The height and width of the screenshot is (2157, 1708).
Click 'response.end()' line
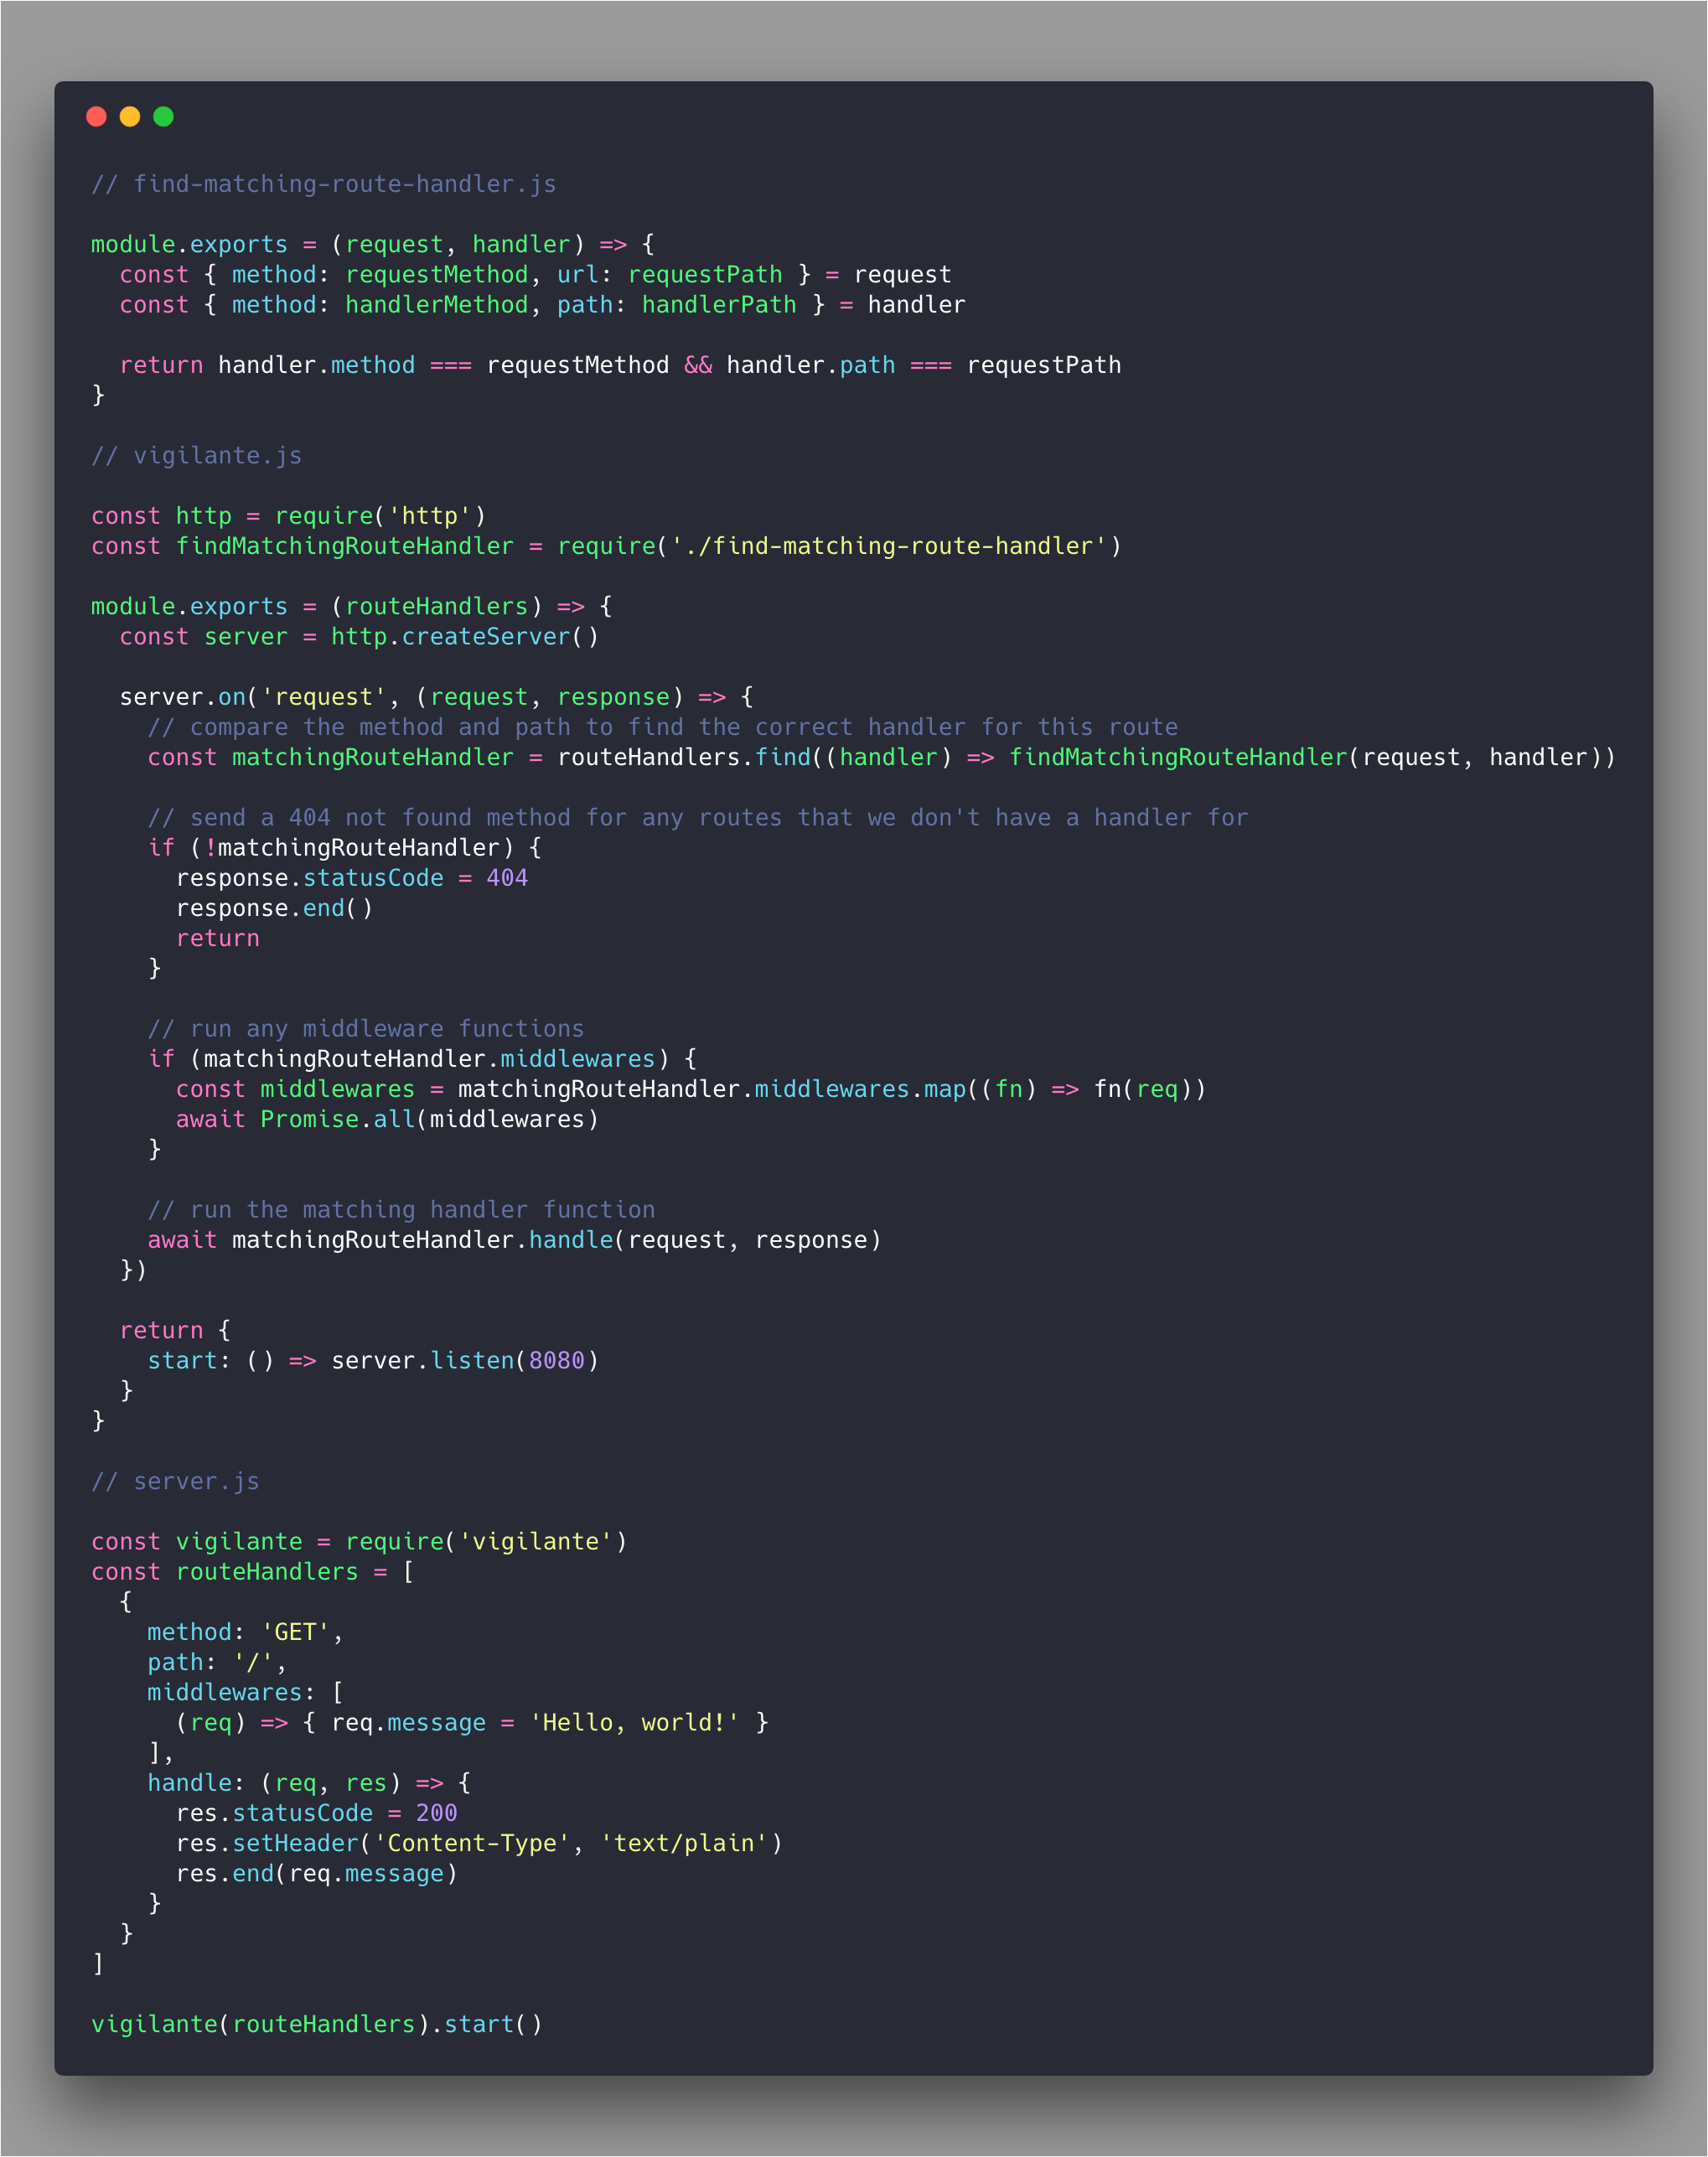click(x=274, y=908)
